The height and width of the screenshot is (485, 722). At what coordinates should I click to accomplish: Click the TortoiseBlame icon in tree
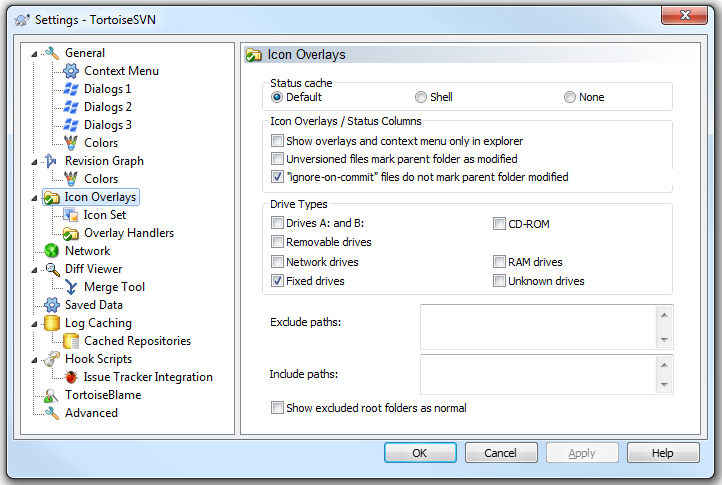click(x=52, y=395)
